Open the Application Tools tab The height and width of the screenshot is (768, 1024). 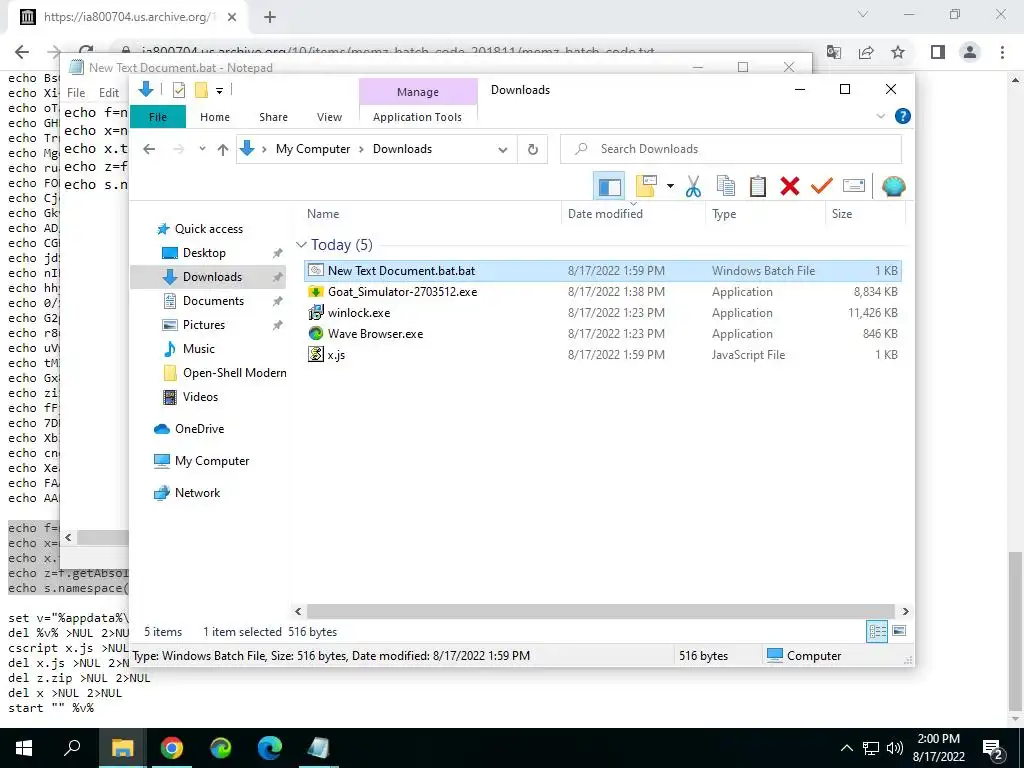(417, 117)
